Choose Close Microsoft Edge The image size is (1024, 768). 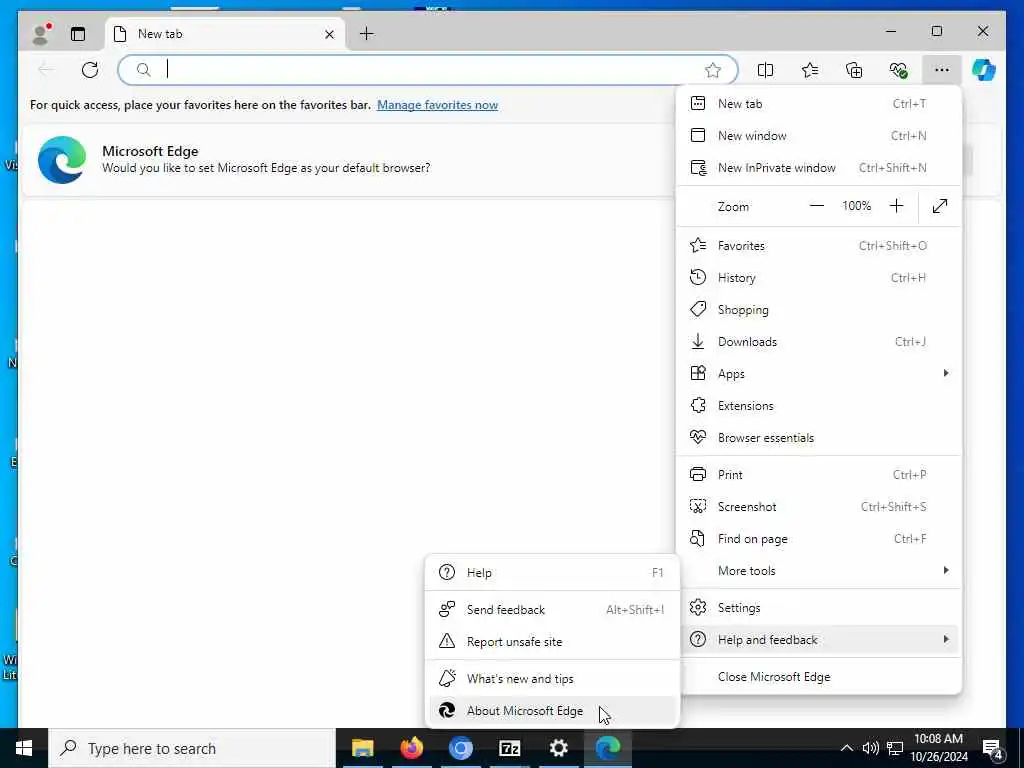click(819, 677)
